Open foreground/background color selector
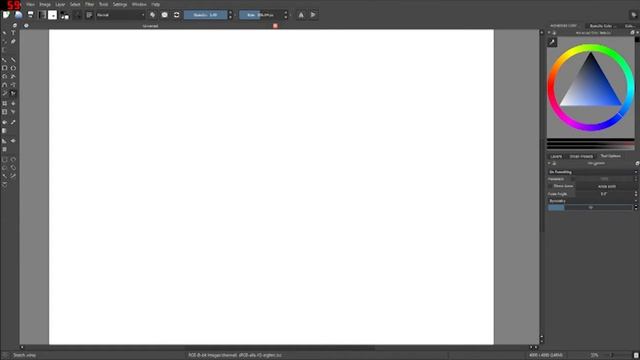This screenshot has width=640, height=360. point(64,16)
